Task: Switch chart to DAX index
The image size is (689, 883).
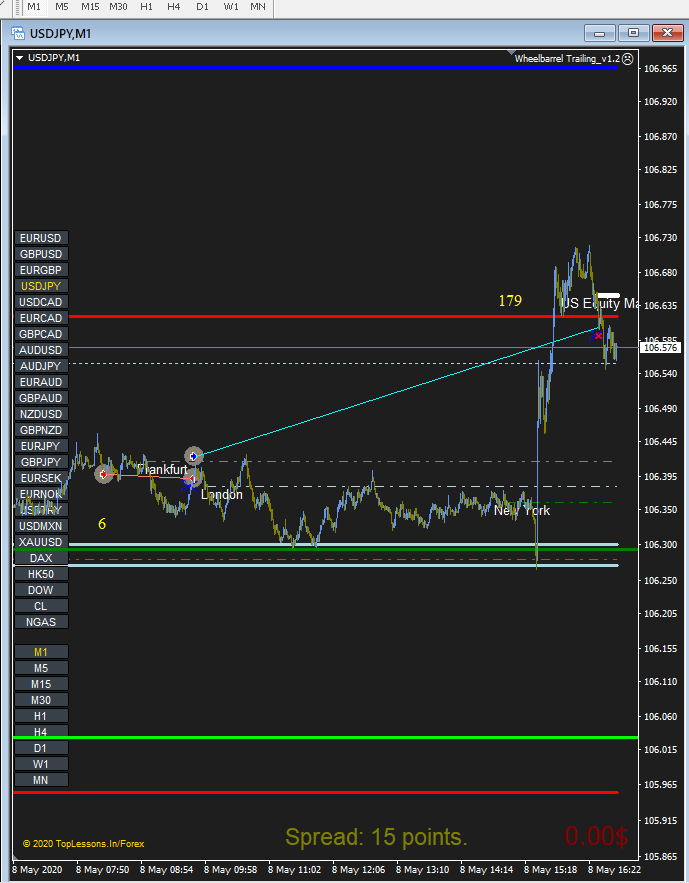Action: (41, 558)
